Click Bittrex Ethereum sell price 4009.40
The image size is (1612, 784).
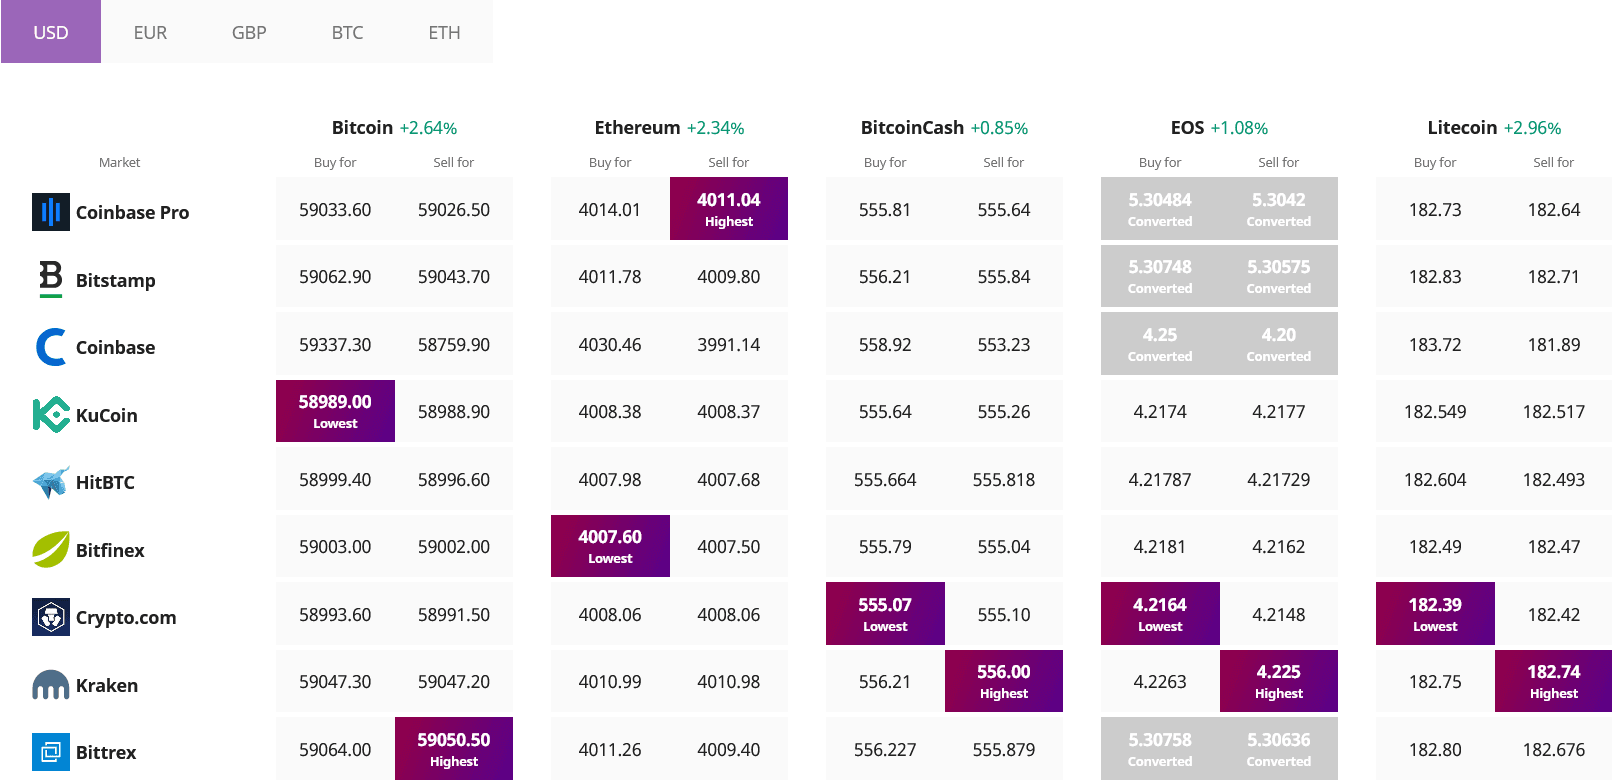coord(729,749)
